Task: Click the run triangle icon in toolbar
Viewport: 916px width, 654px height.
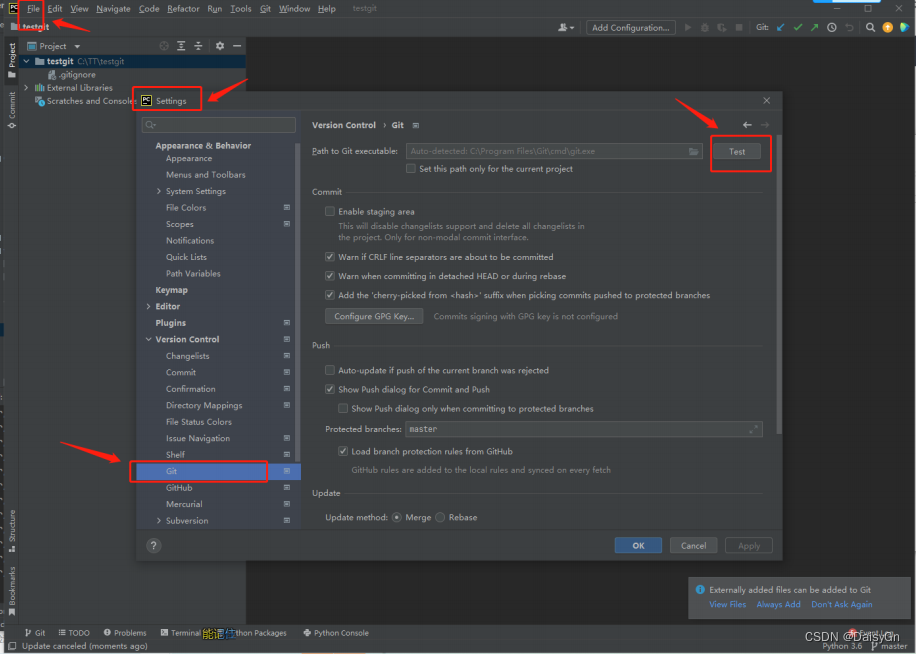Action: tap(688, 27)
